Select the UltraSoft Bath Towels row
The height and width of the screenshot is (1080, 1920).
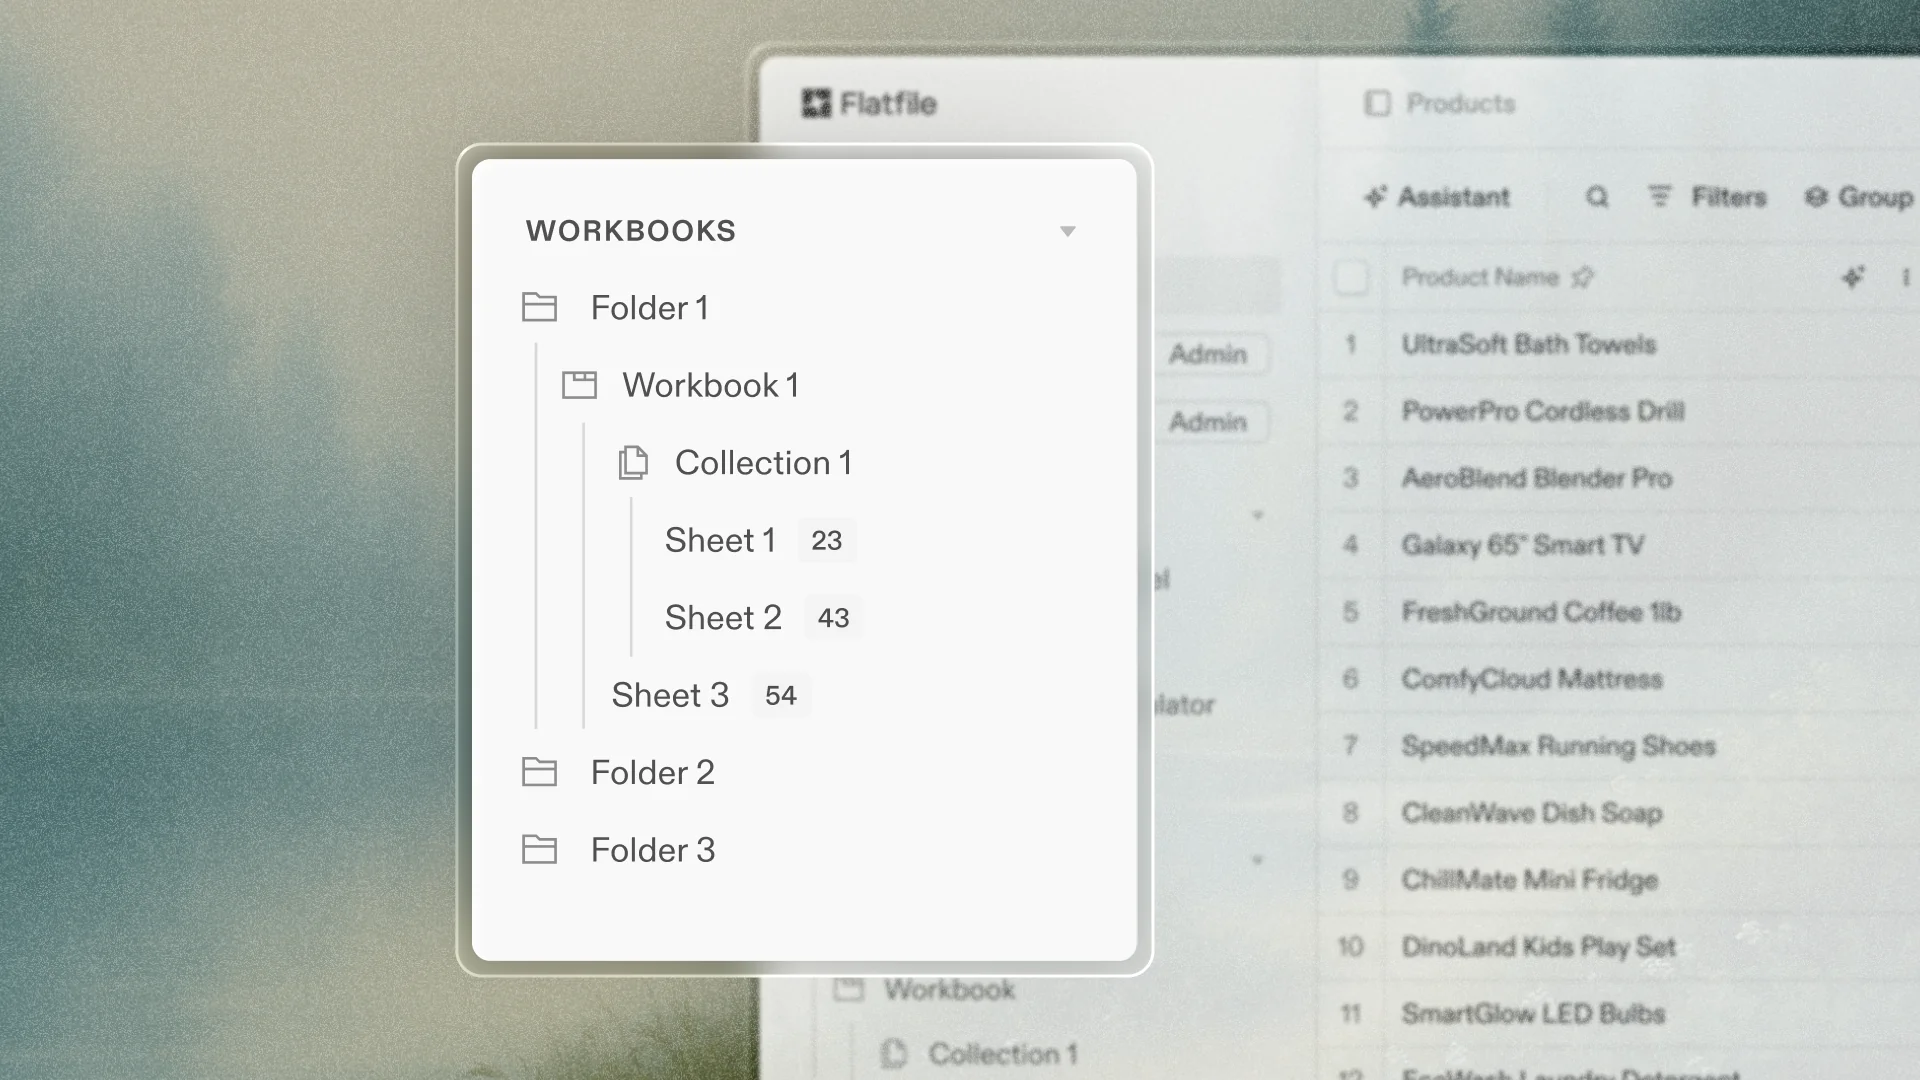pos(1529,344)
